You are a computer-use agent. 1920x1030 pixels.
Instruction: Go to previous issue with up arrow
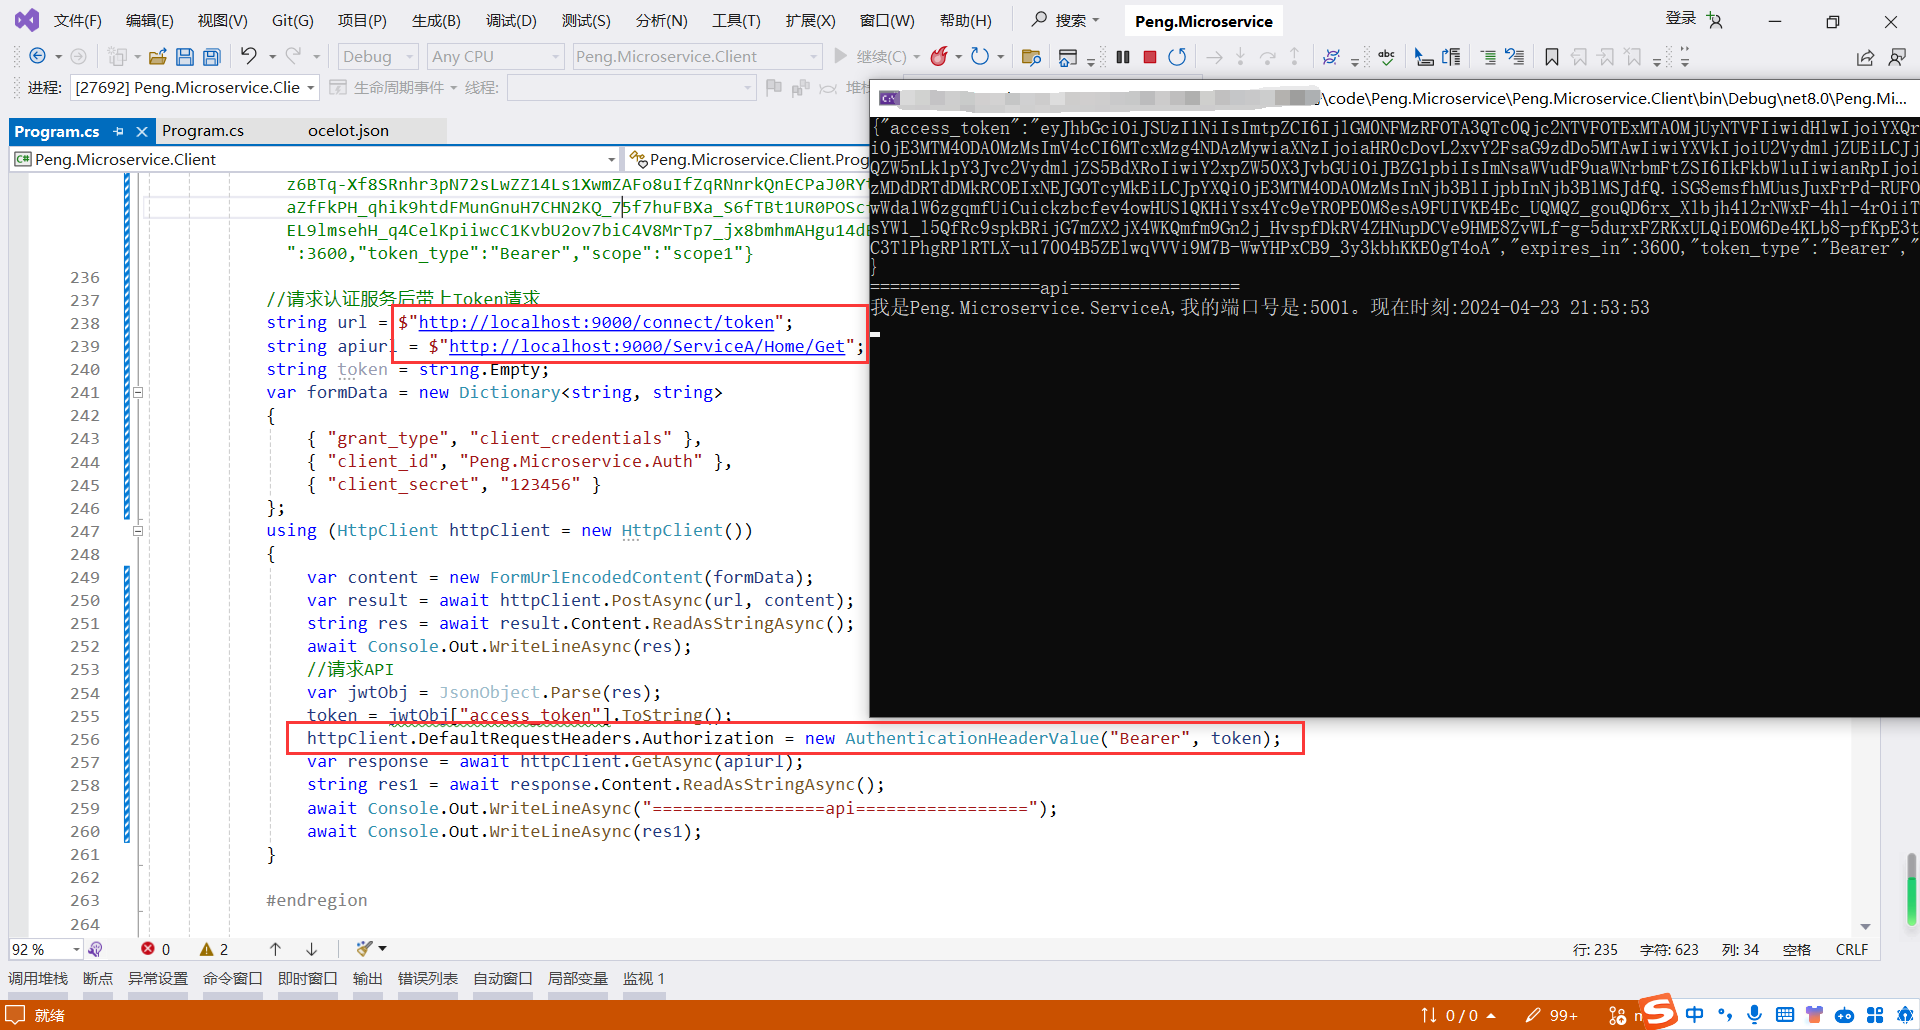[x=275, y=949]
